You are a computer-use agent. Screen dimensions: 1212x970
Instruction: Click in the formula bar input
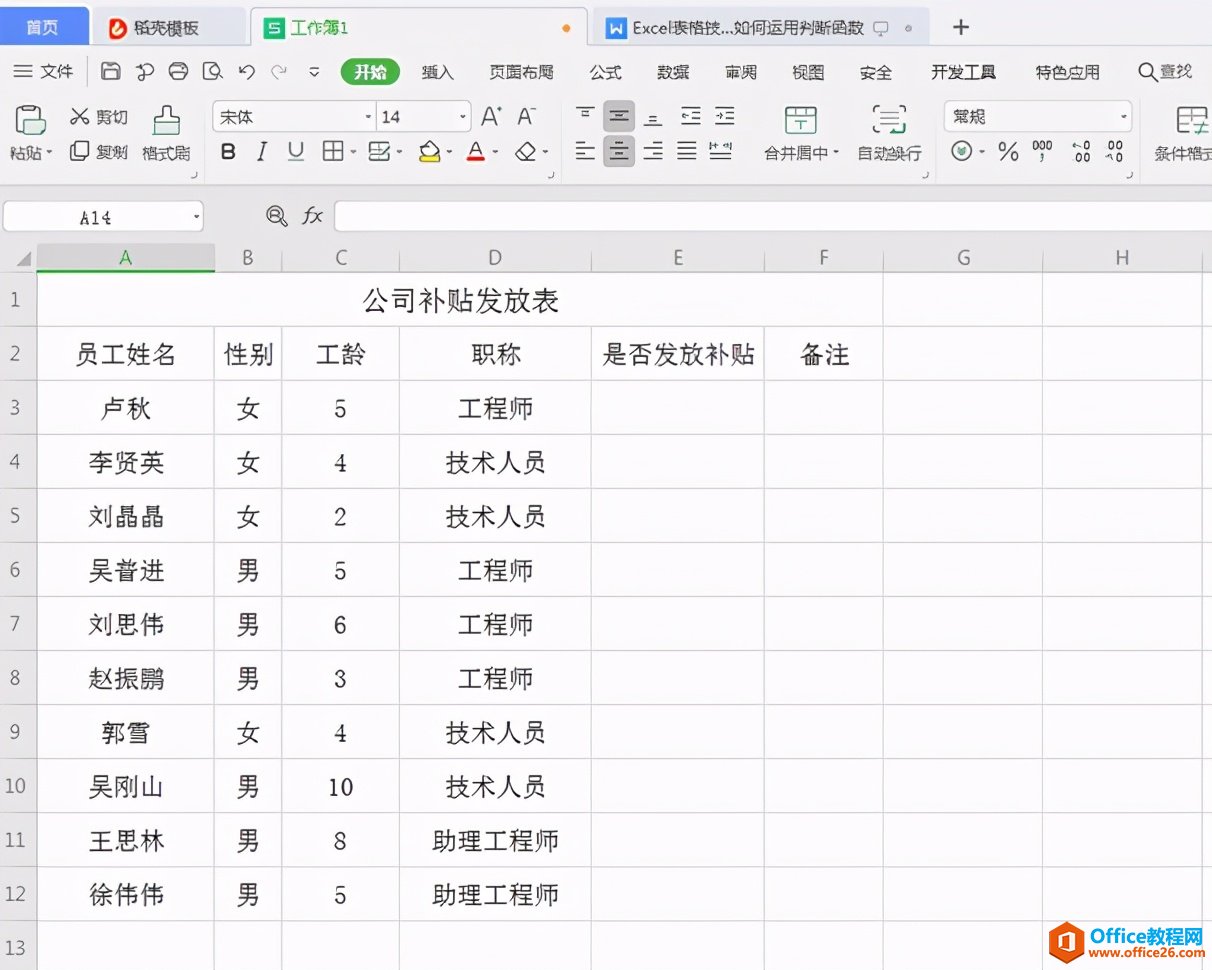(x=772, y=216)
